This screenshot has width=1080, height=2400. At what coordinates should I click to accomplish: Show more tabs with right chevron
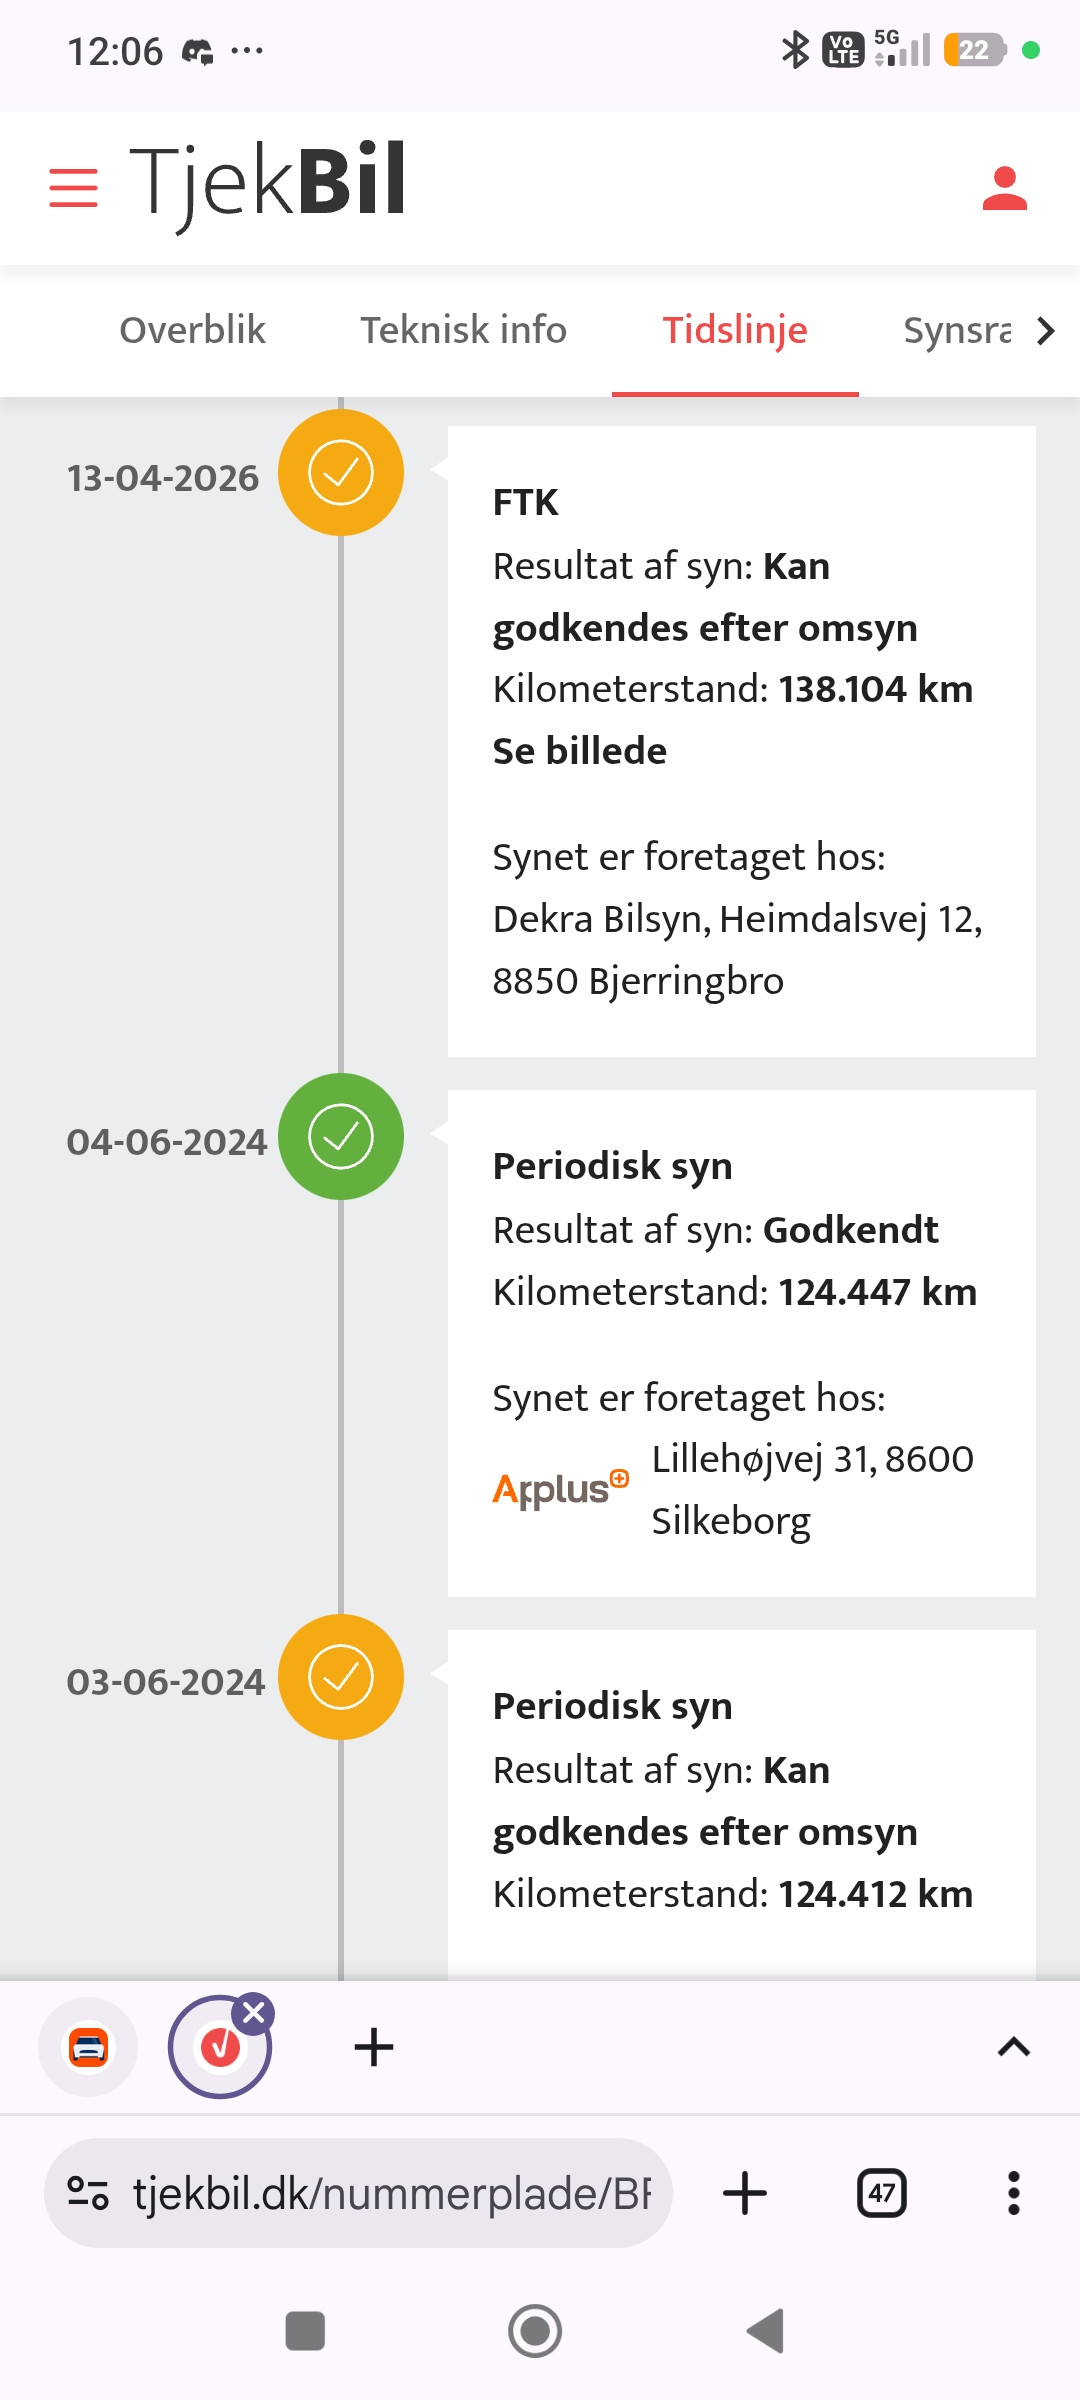[1045, 331]
